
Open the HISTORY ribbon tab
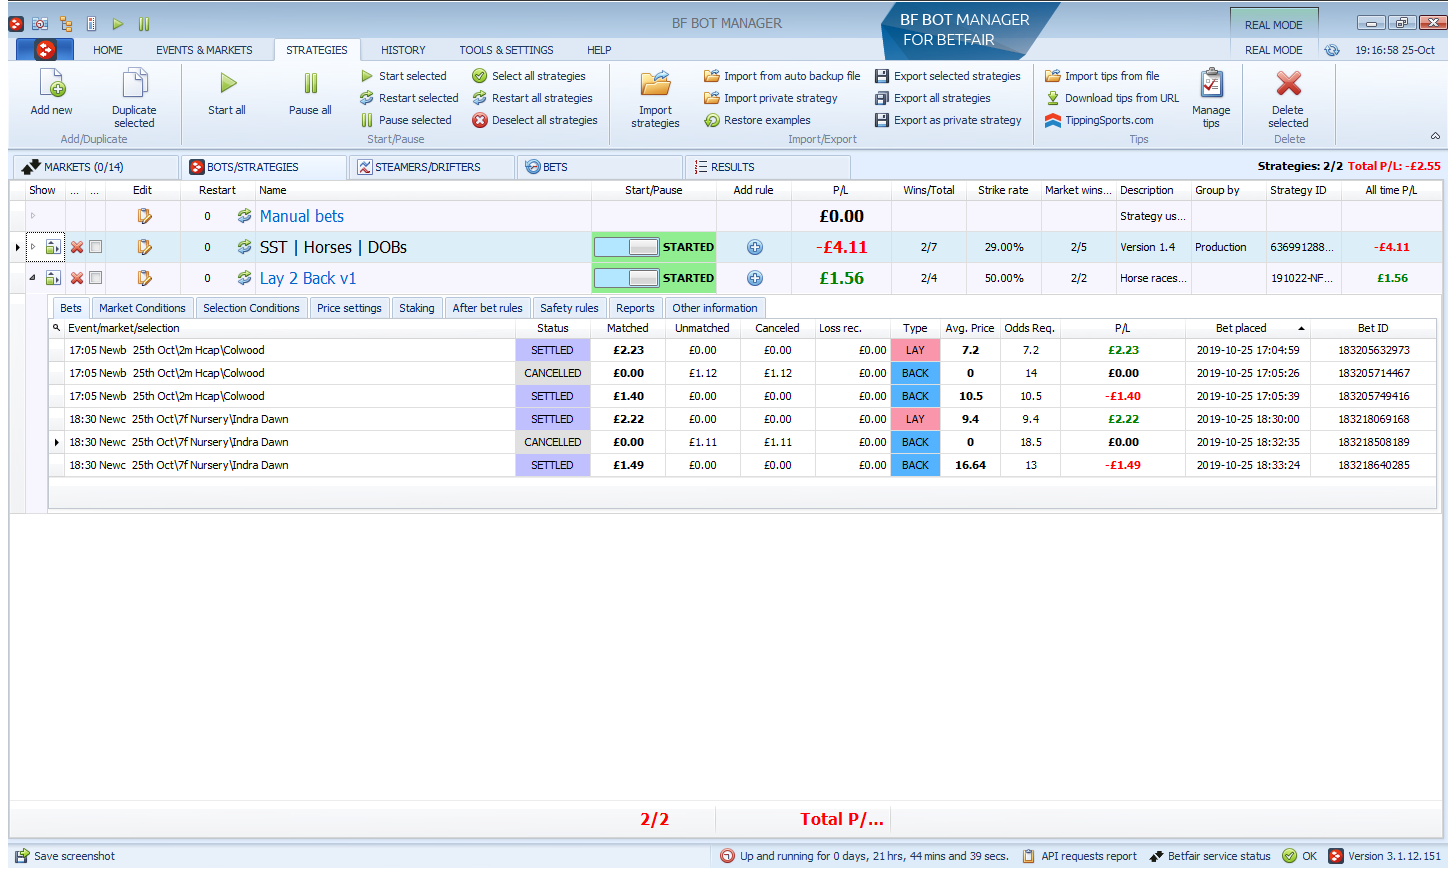tap(403, 50)
